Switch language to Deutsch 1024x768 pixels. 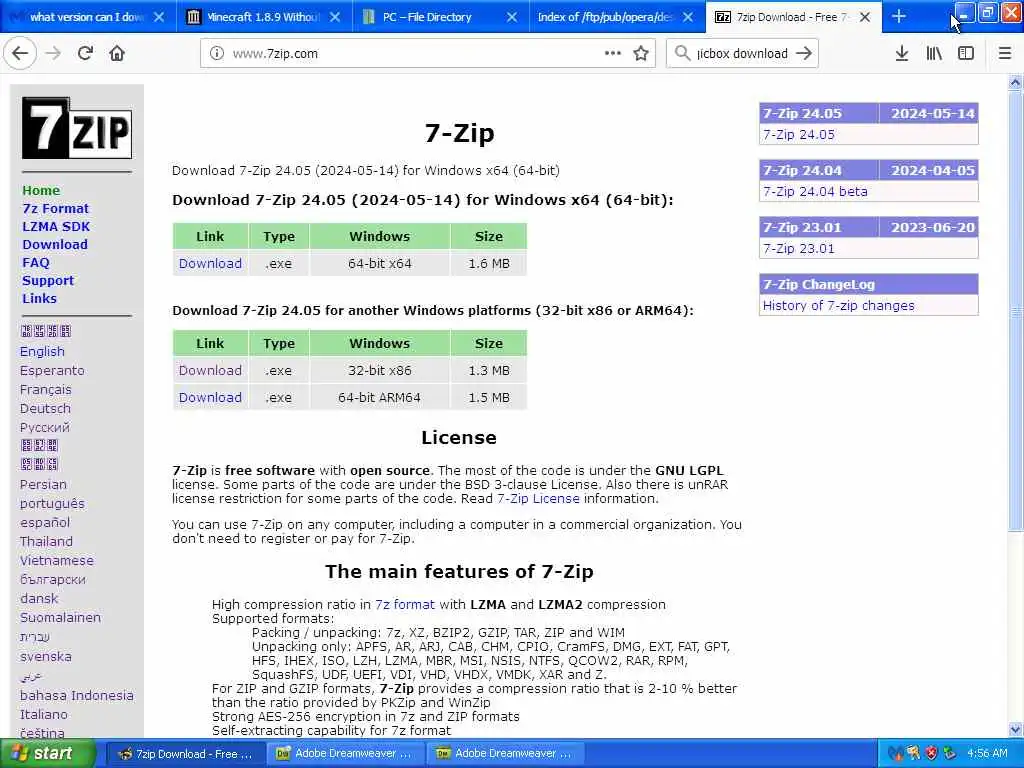point(45,408)
